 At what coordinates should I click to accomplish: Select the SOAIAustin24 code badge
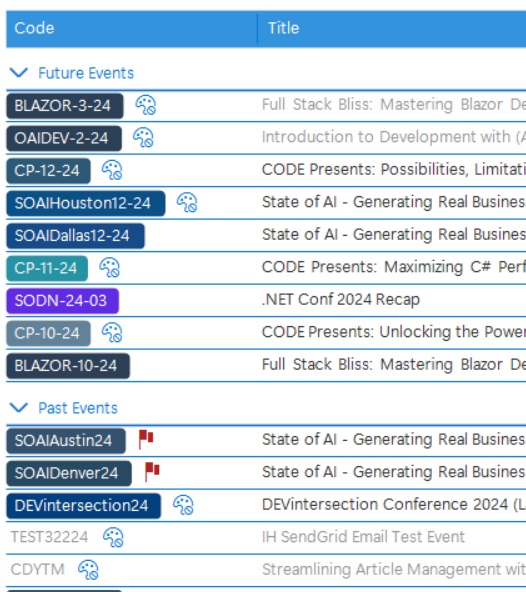click(66, 441)
